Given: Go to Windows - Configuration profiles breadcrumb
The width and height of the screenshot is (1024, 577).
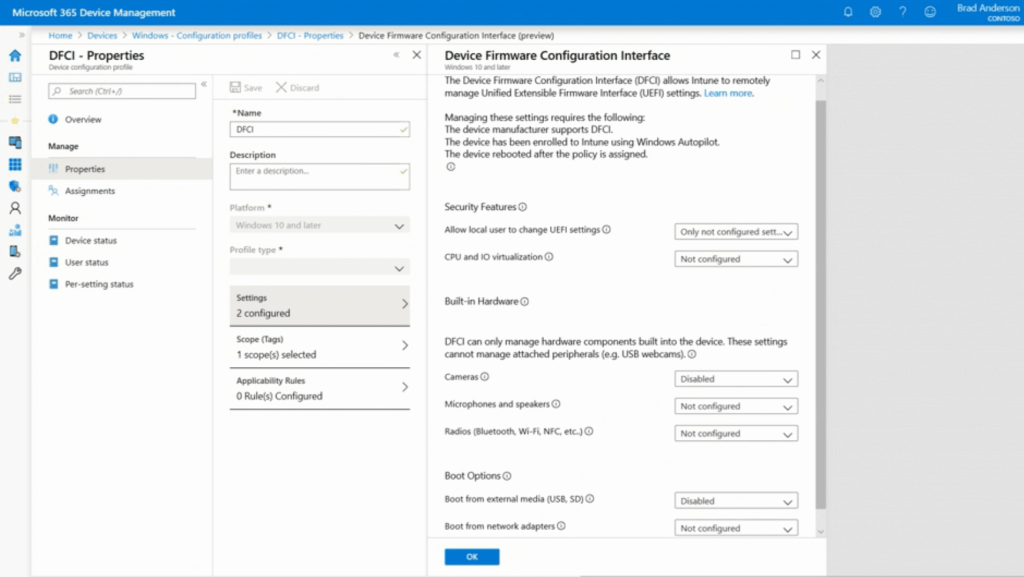Looking at the screenshot, I should click(197, 35).
